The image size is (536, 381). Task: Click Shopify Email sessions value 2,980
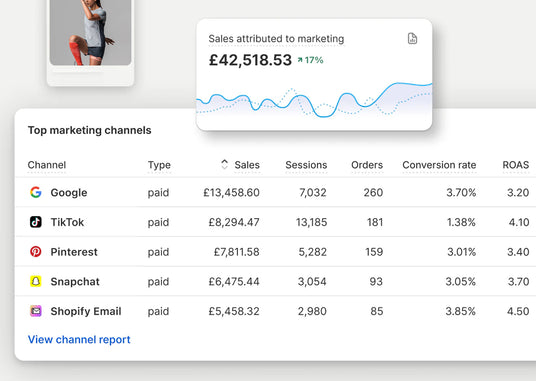pos(312,312)
